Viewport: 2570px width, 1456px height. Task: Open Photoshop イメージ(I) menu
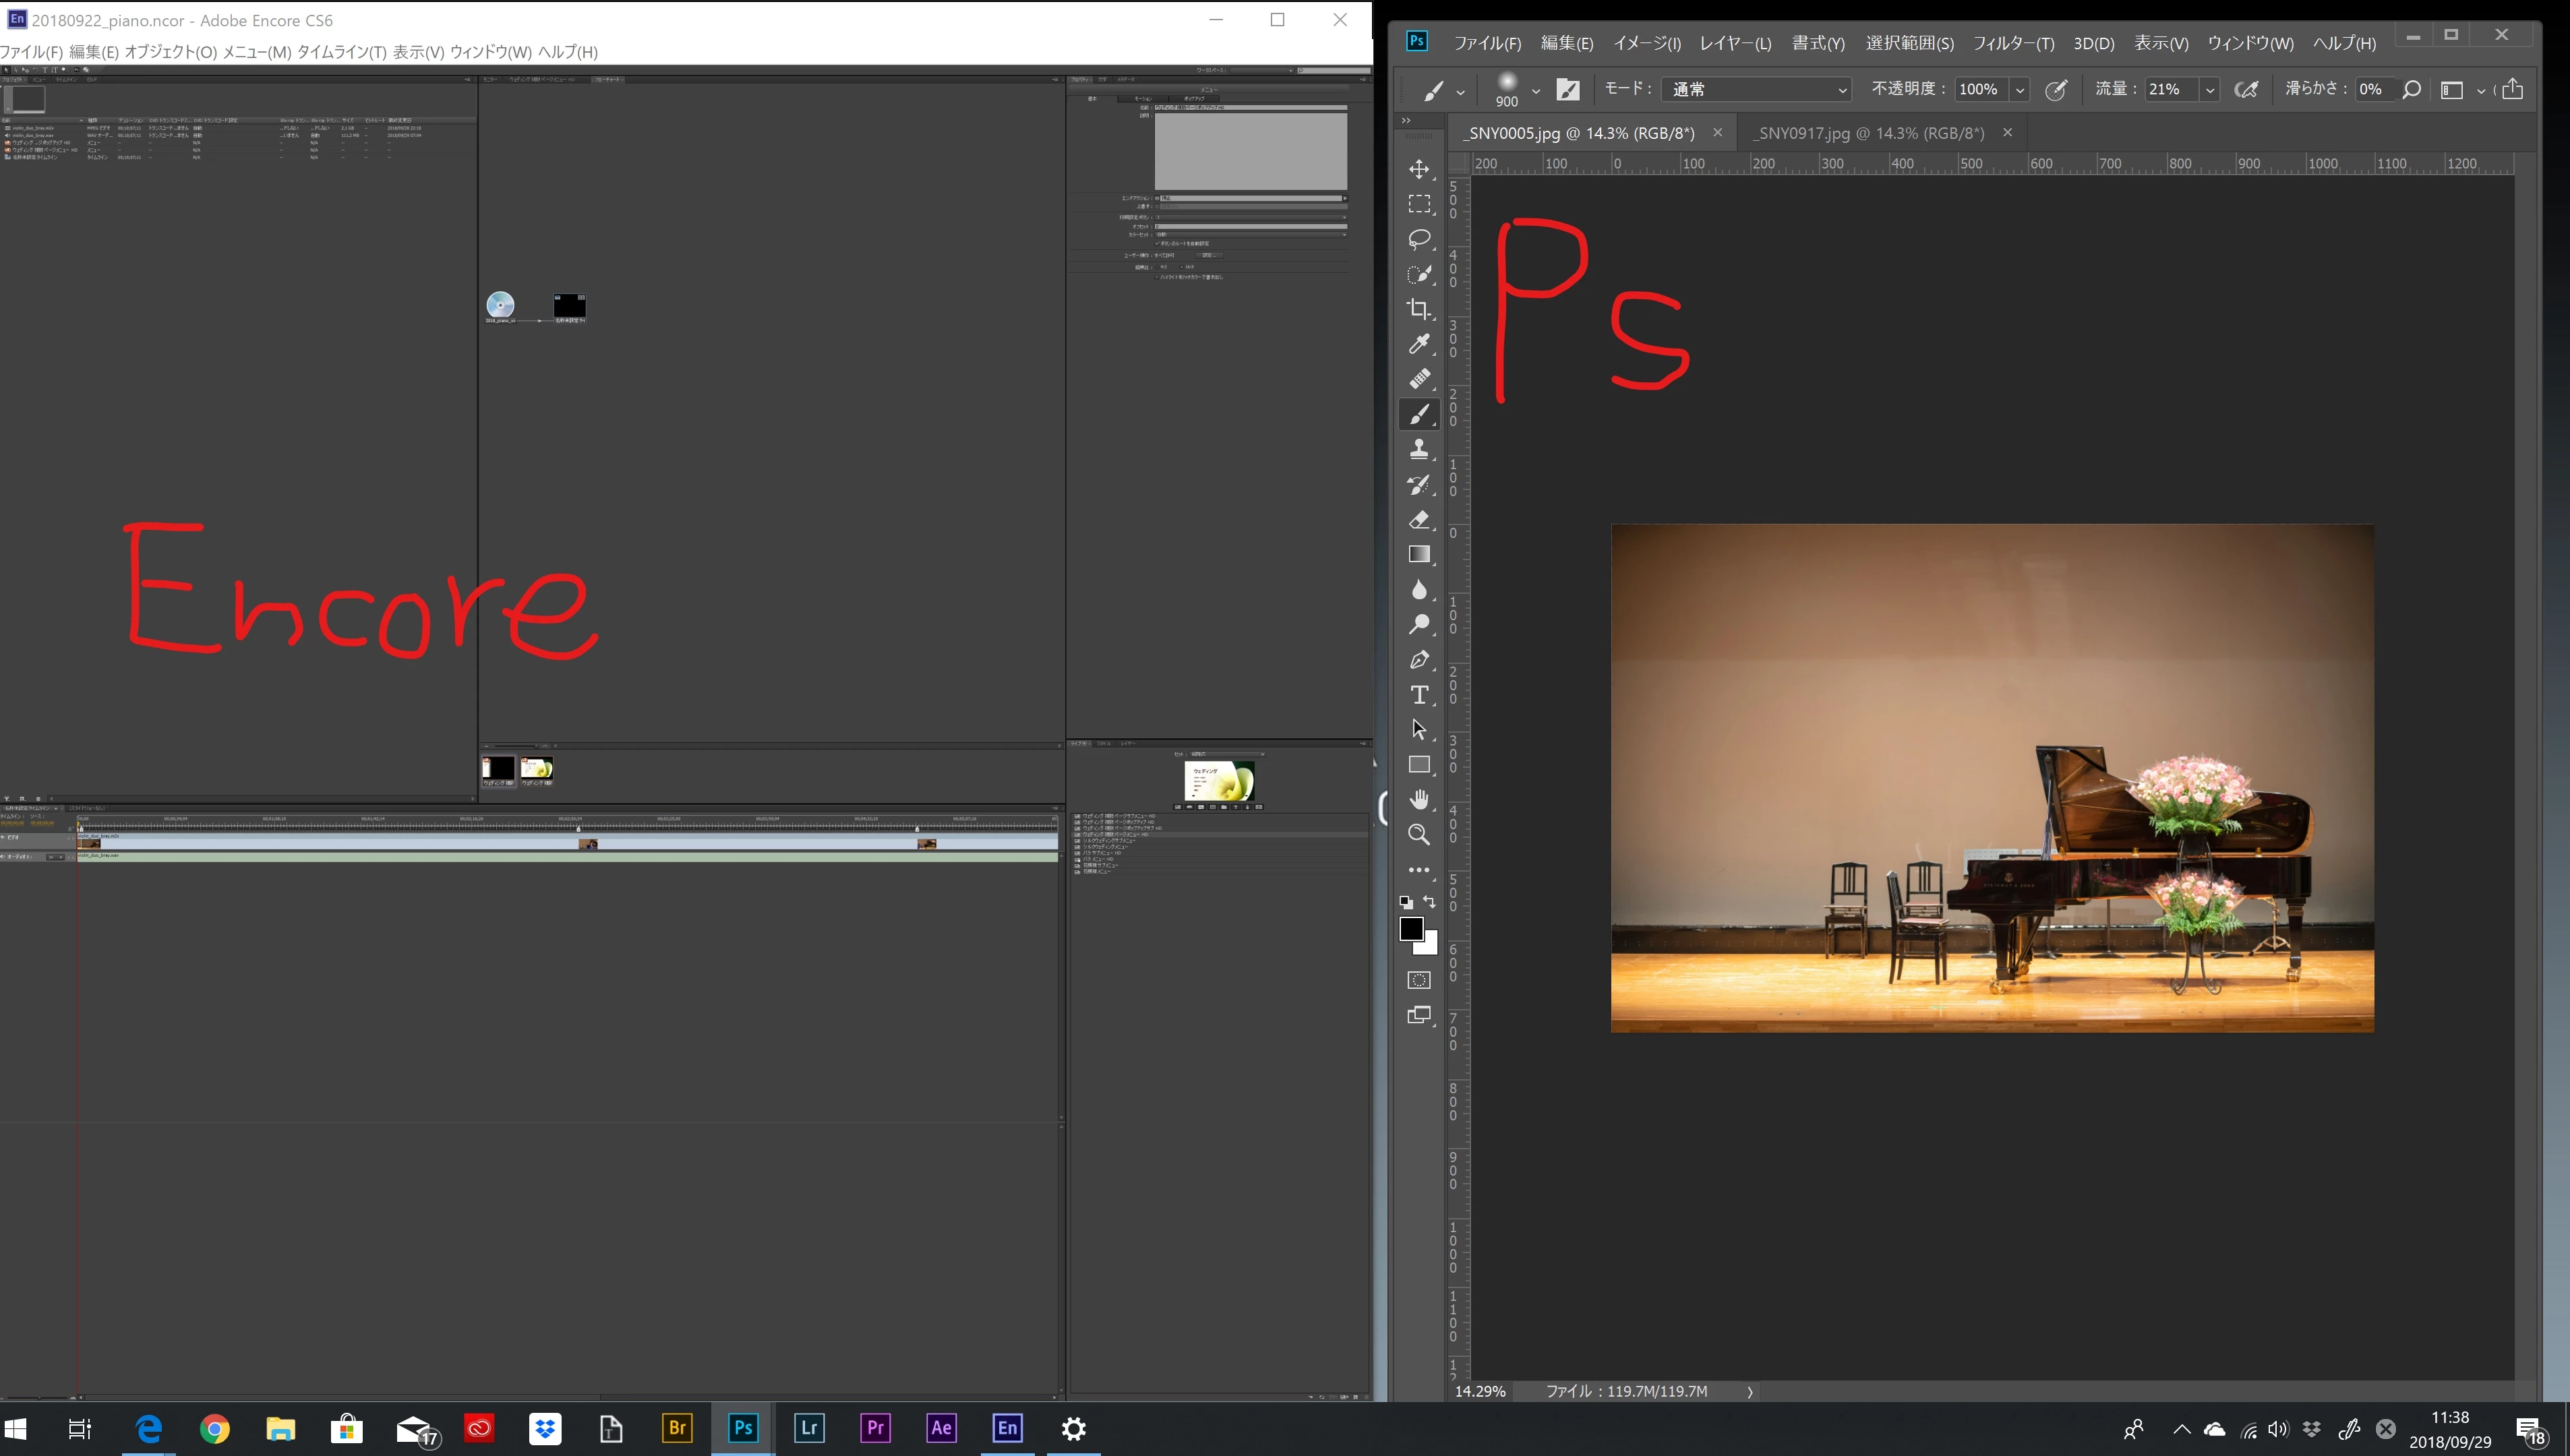[x=1646, y=43]
